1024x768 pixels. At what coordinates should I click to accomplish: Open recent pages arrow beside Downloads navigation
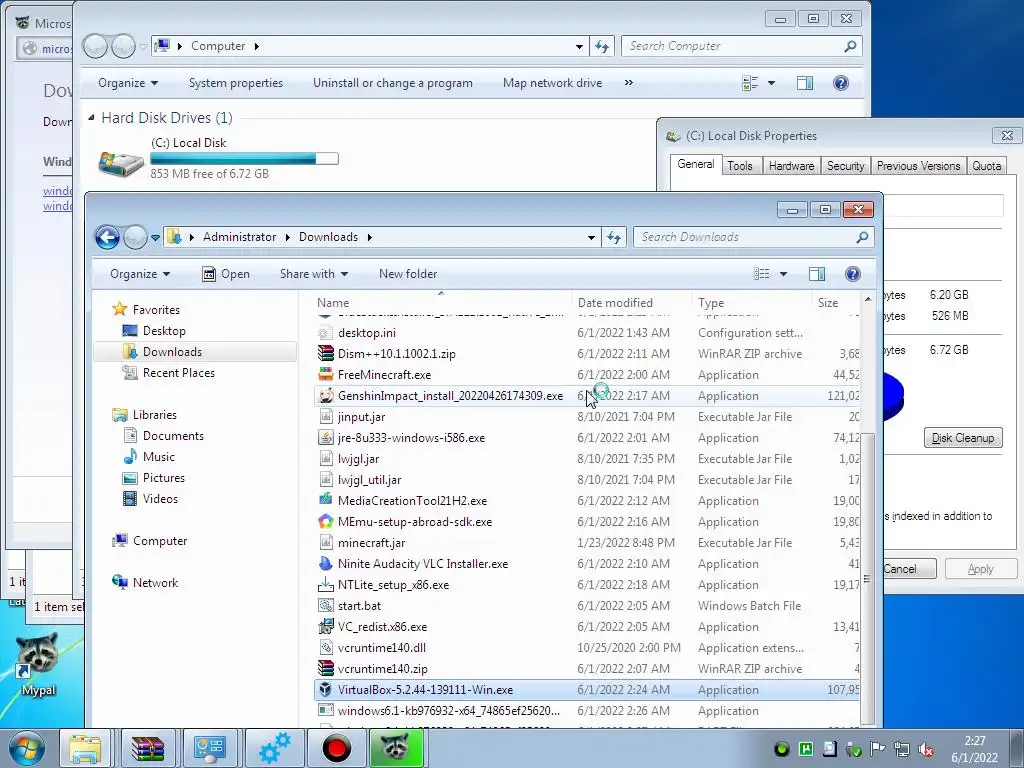click(x=155, y=237)
